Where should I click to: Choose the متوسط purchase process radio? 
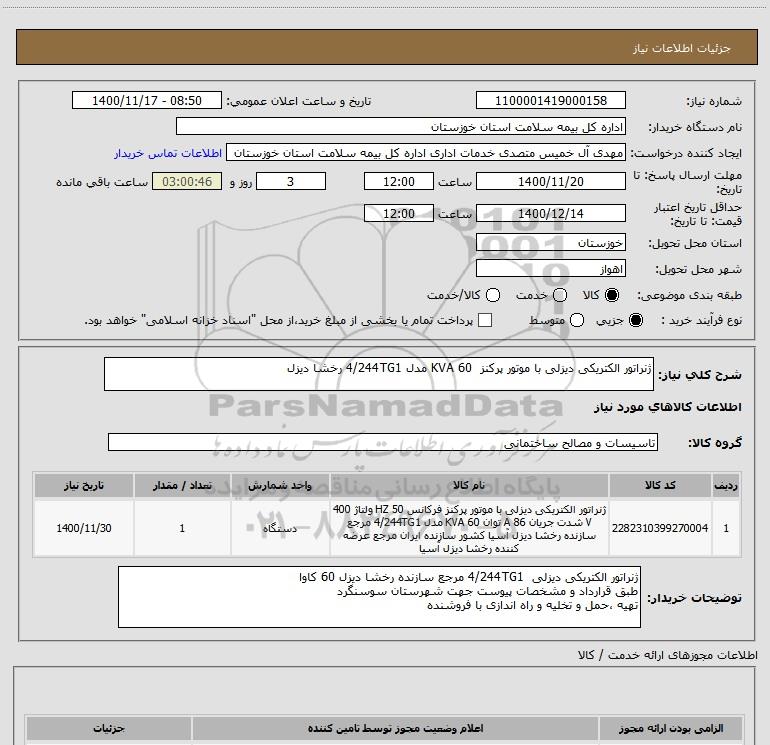click(x=577, y=320)
